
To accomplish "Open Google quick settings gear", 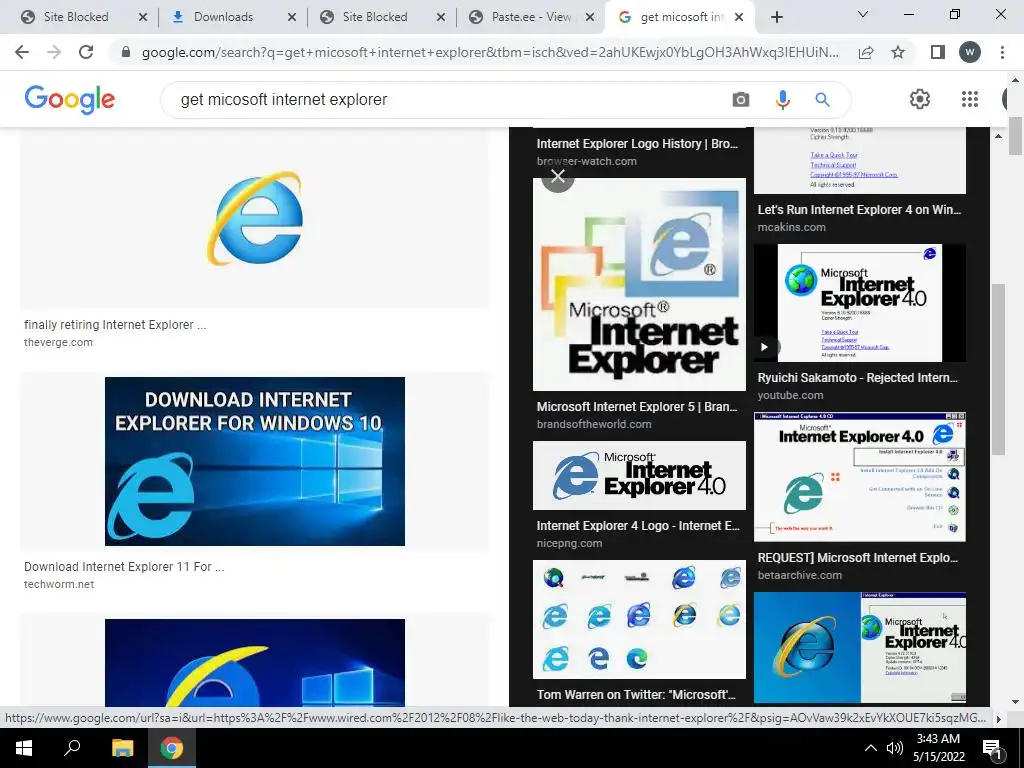I will [x=920, y=99].
